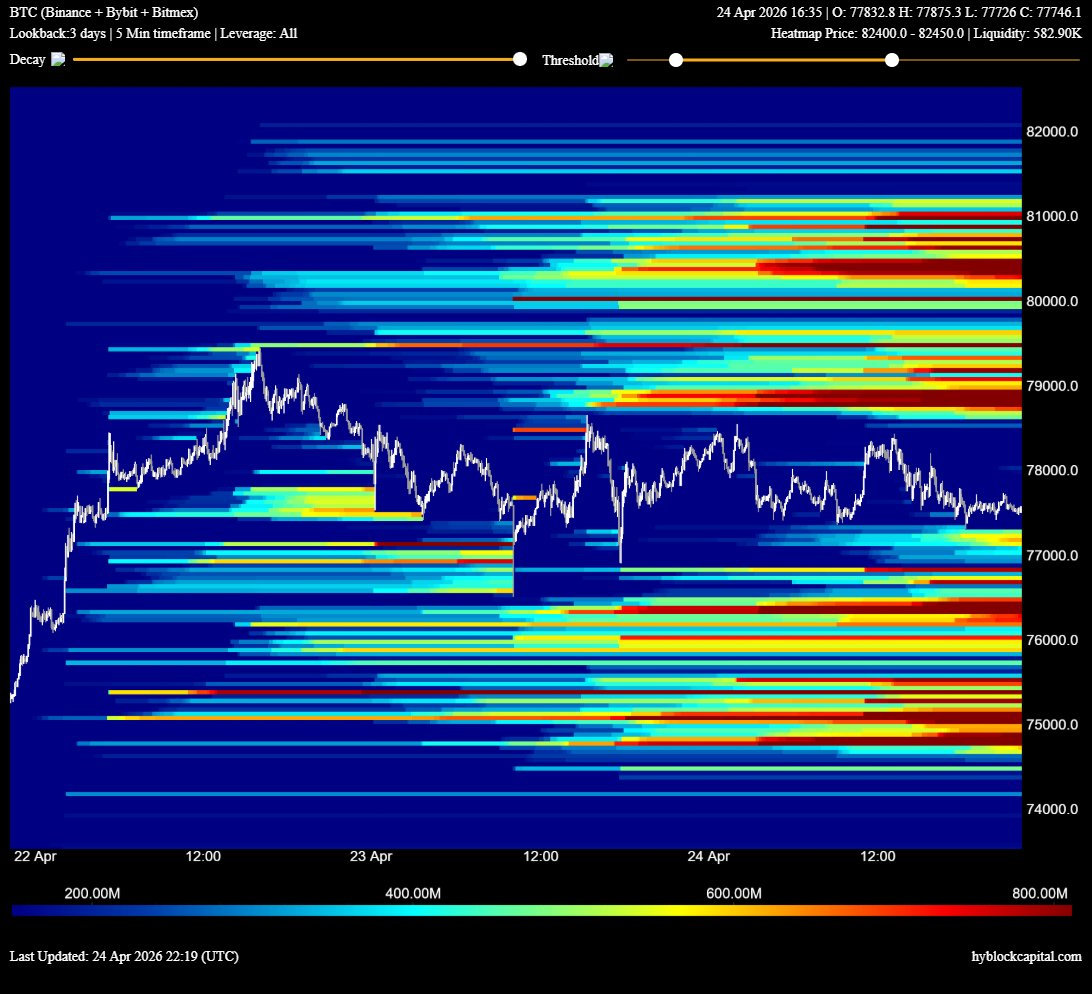Click the BTC (Binance + Bybit + Bitmex) title
Screen dimensions: 1092x994
[x=104, y=13]
